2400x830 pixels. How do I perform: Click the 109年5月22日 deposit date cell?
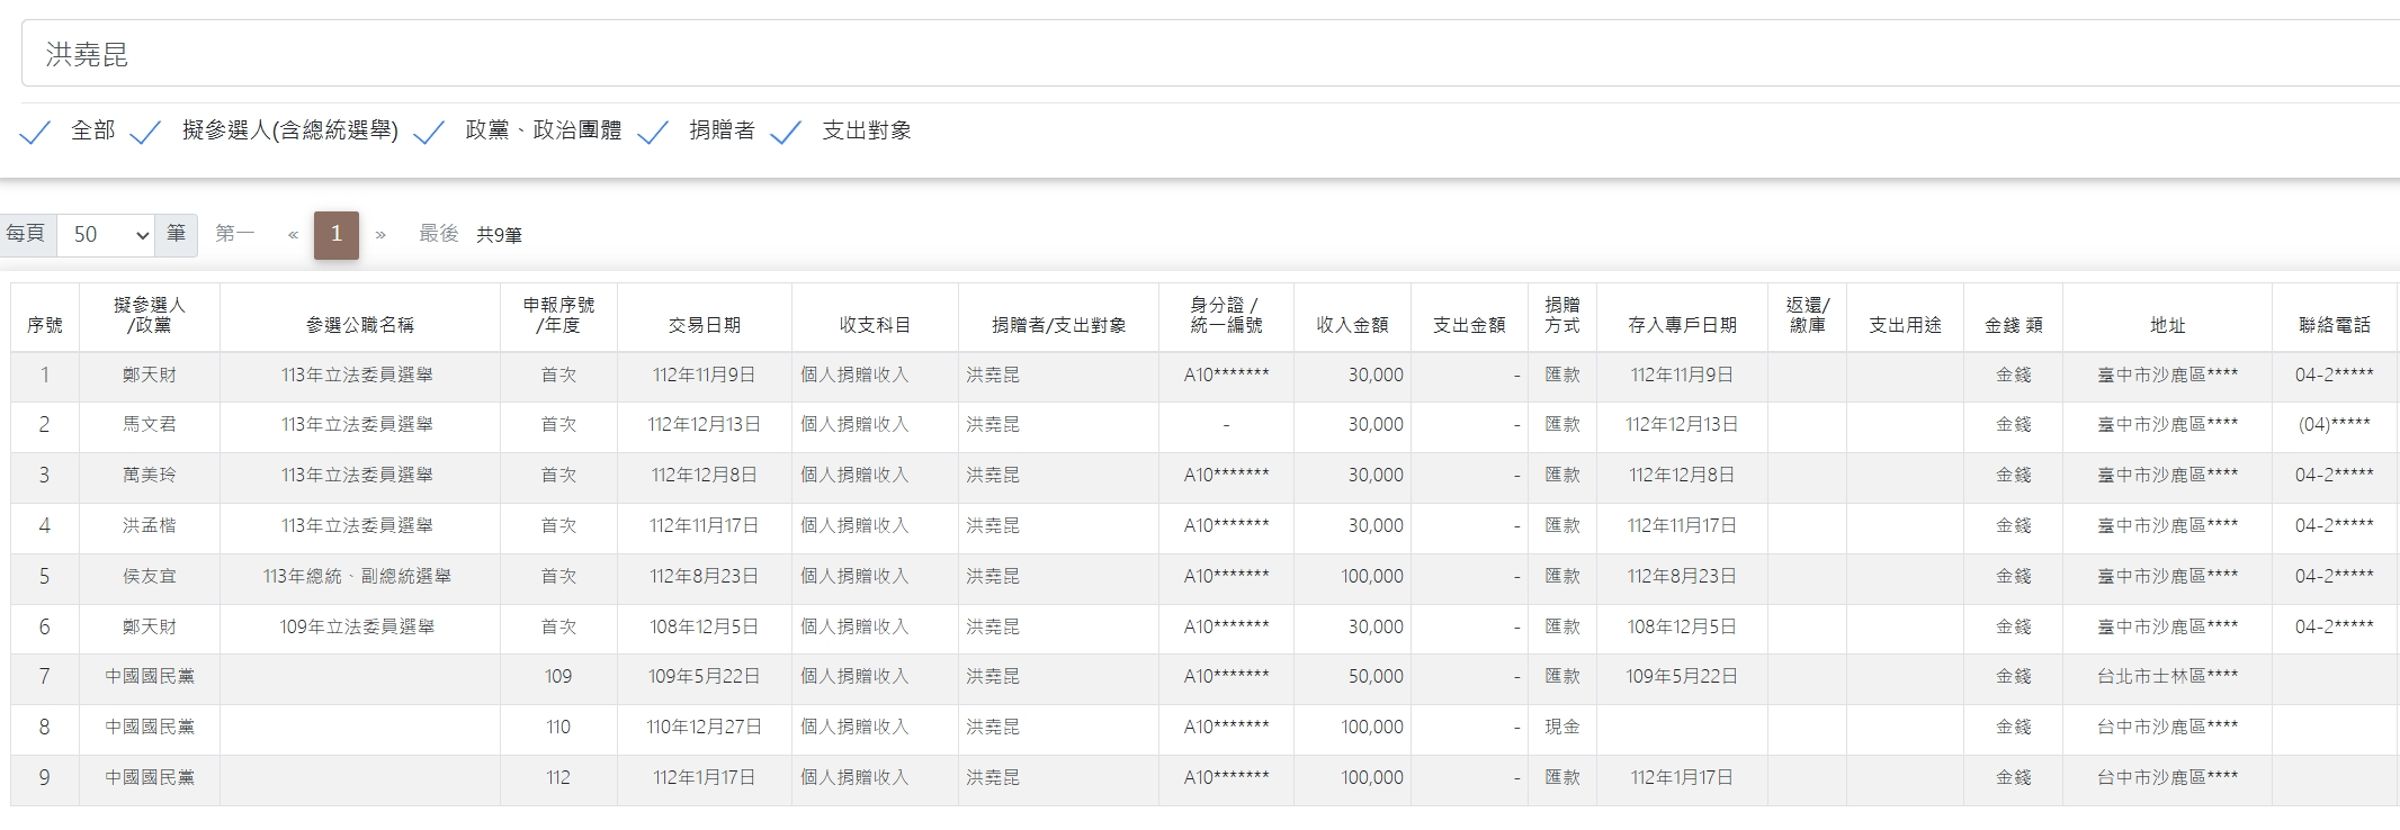(1682, 677)
